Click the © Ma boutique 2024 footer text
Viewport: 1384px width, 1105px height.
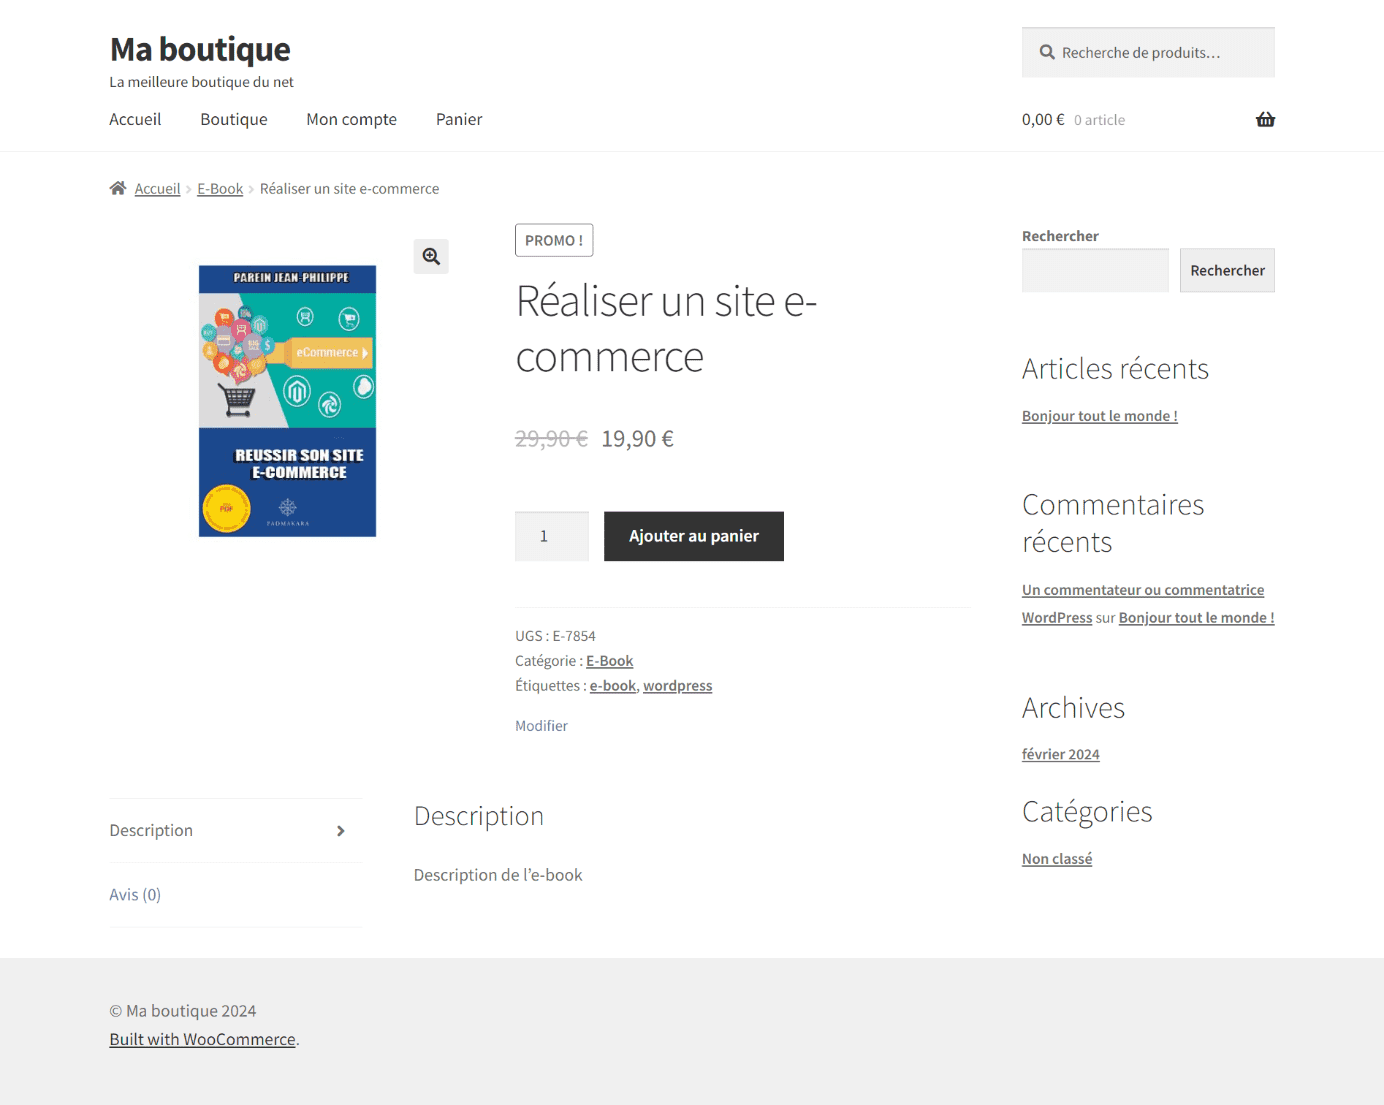point(182,1011)
